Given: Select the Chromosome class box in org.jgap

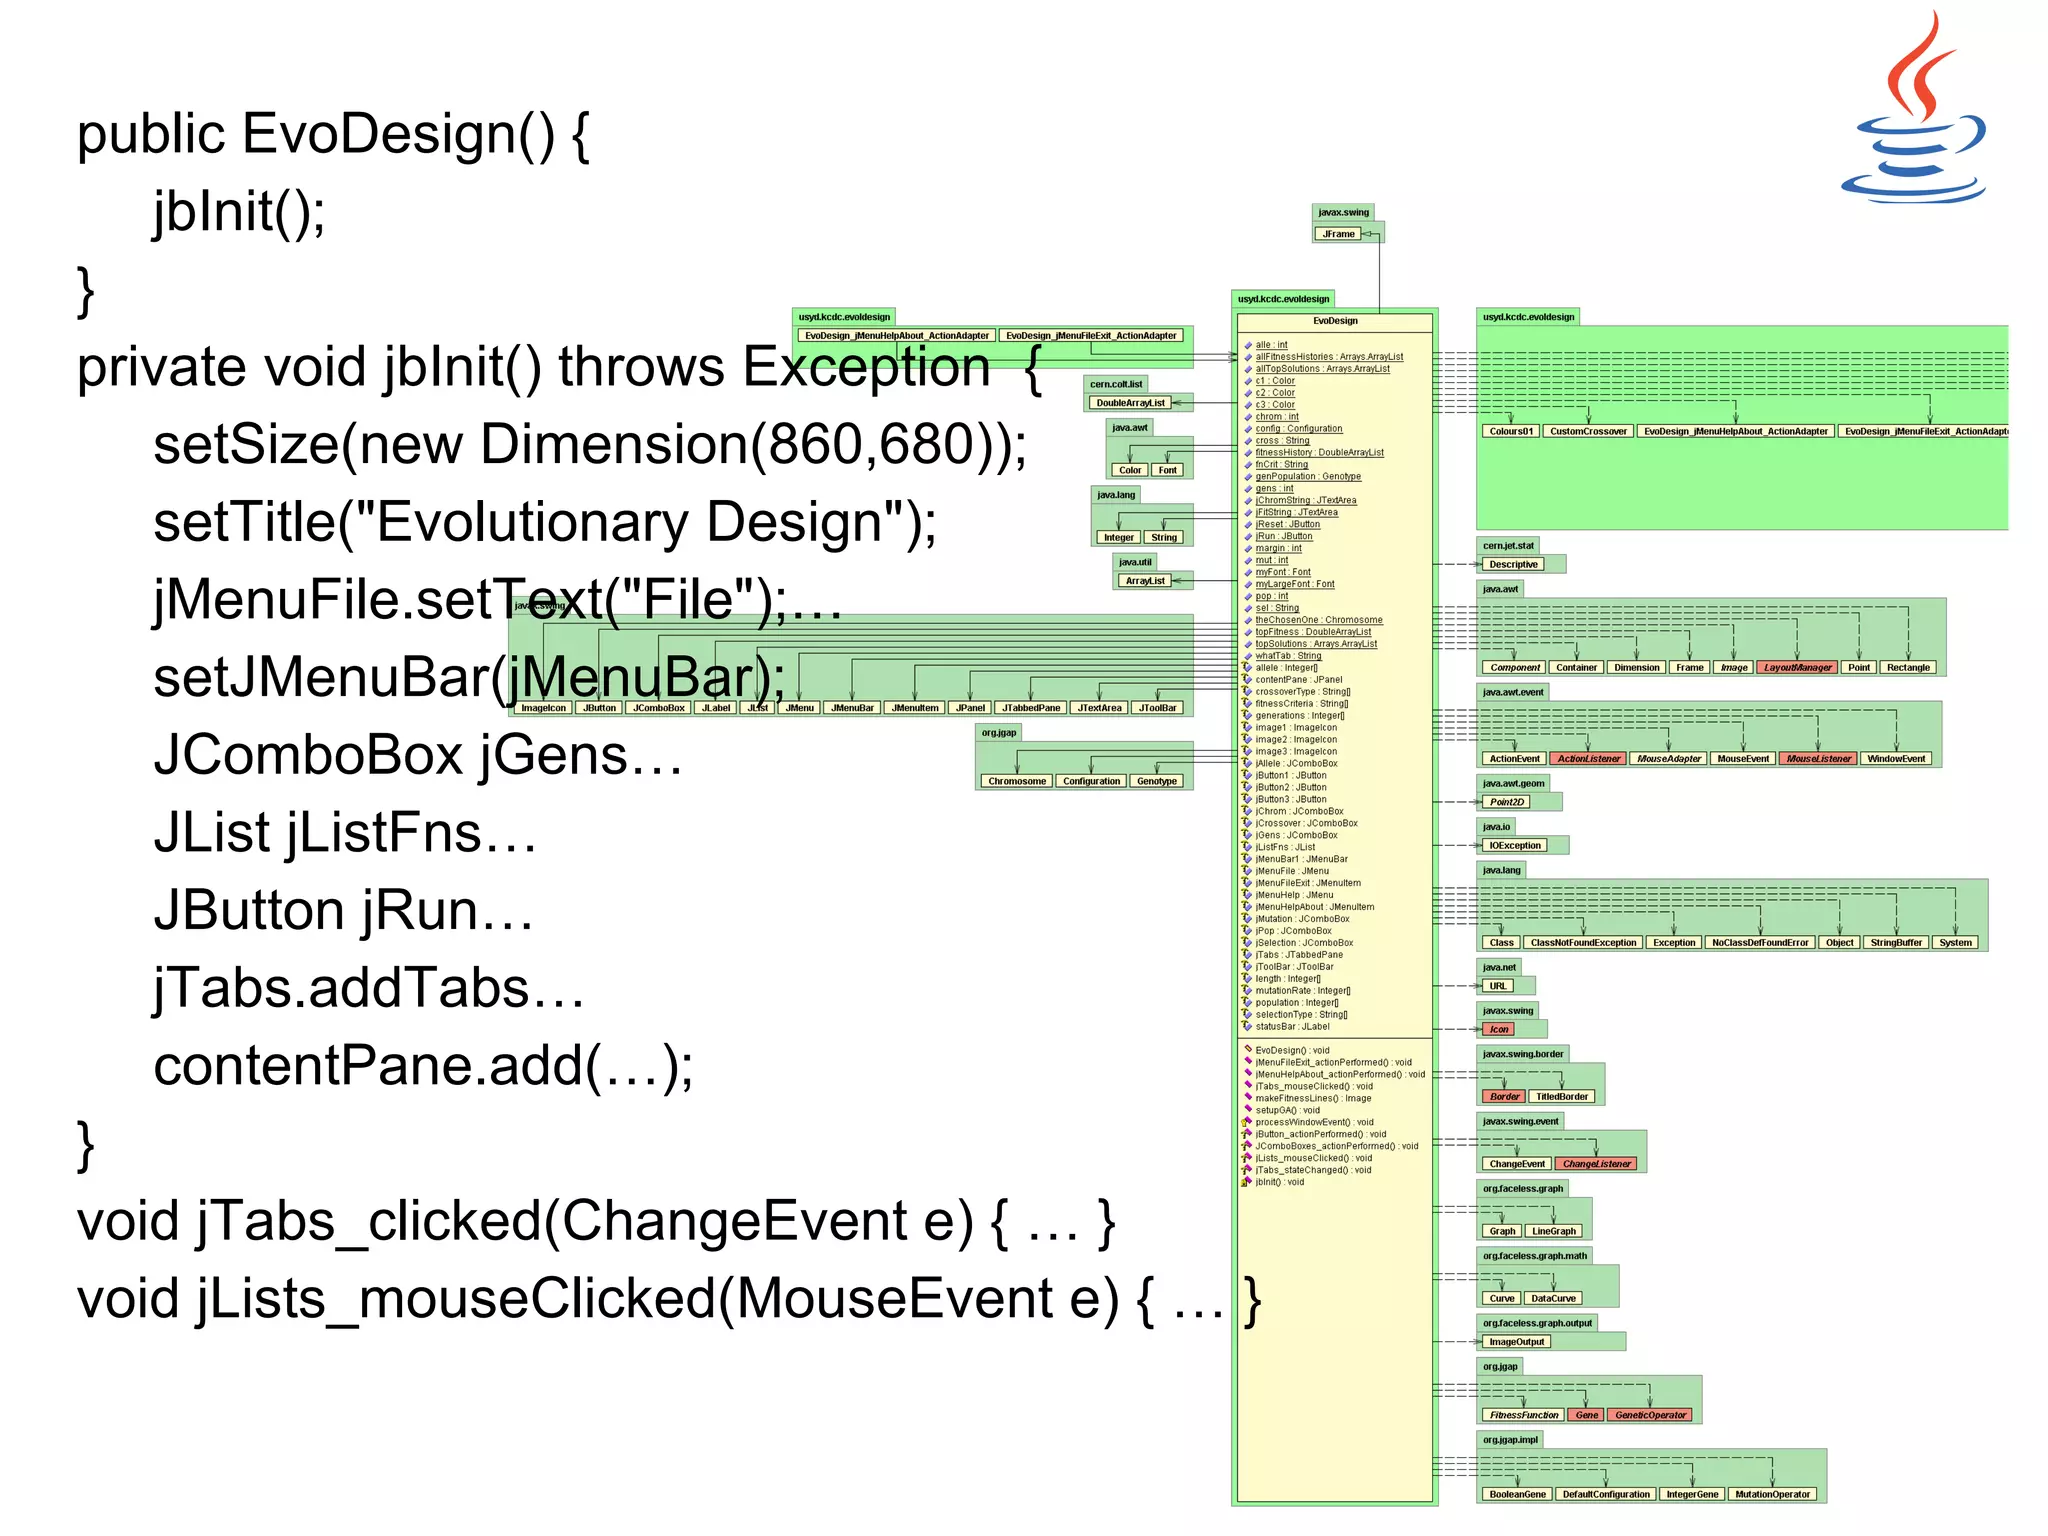Looking at the screenshot, I should pyautogui.click(x=1017, y=782).
